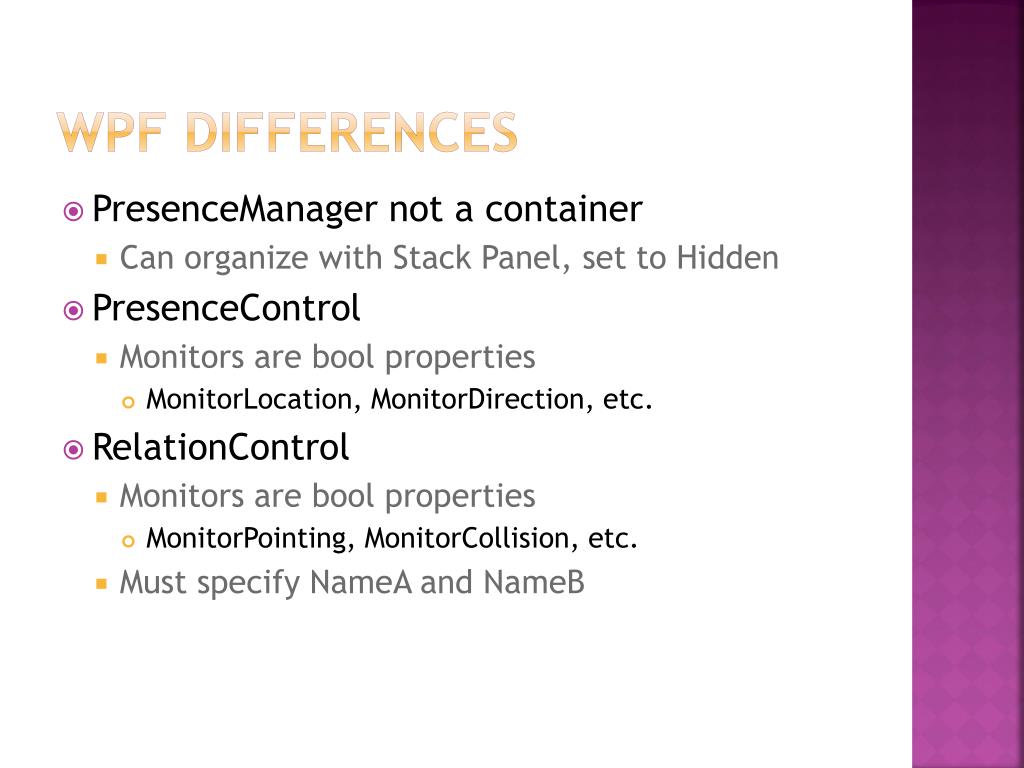Click the MonitorLocation, MonitorDirection text line
This screenshot has width=1024, height=768.
tap(400, 399)
